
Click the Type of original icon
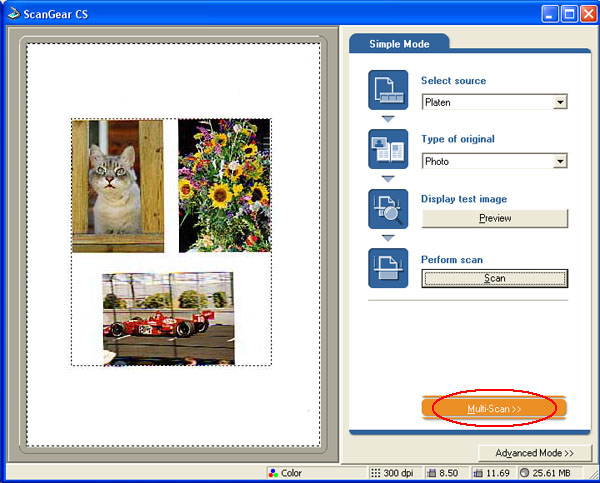[388, 149]
